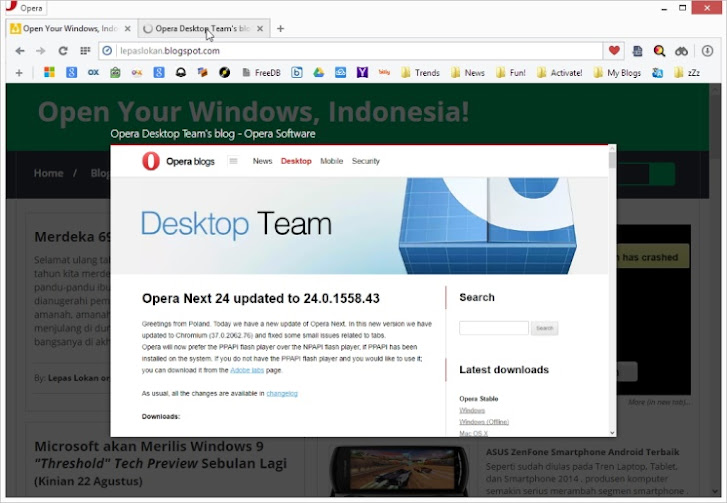Expand the Fun! bookmarks folder
The width and height of the screenshot is (727, 503).
click(510, 73)
